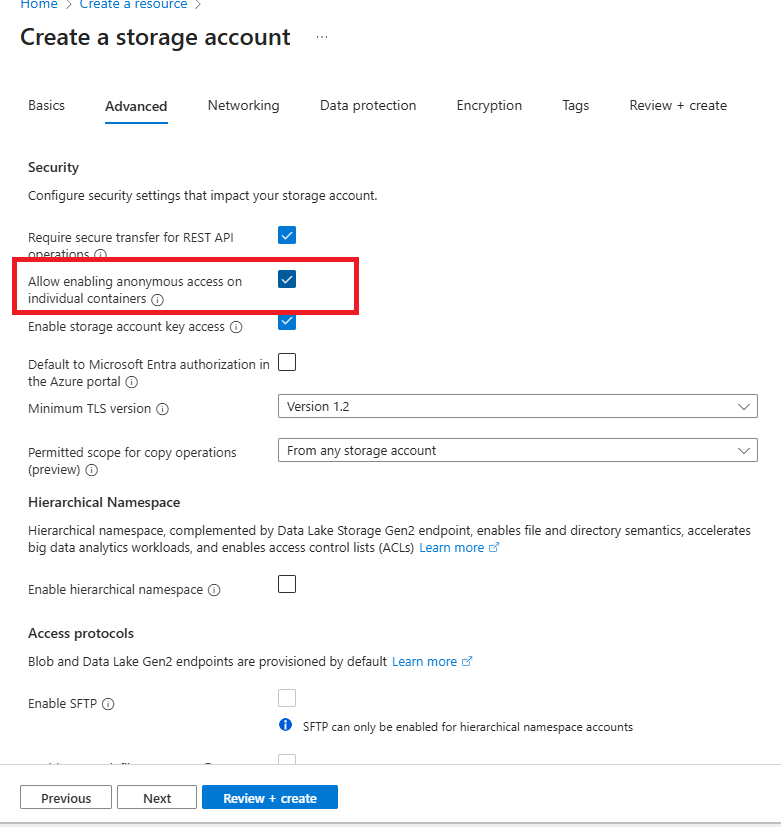
Task: Open the access protocols Learn more link
Action: 425,661
